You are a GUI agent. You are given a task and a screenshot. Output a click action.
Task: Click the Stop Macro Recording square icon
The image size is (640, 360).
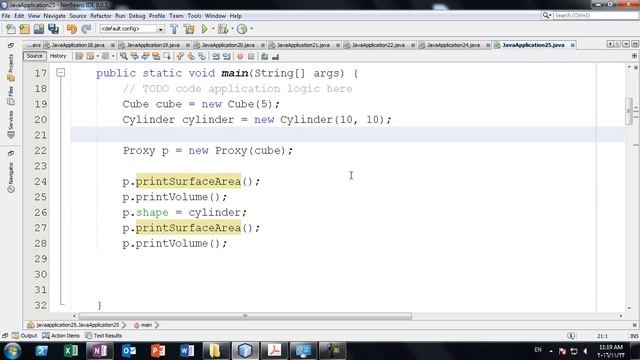[x=251, y=56]
